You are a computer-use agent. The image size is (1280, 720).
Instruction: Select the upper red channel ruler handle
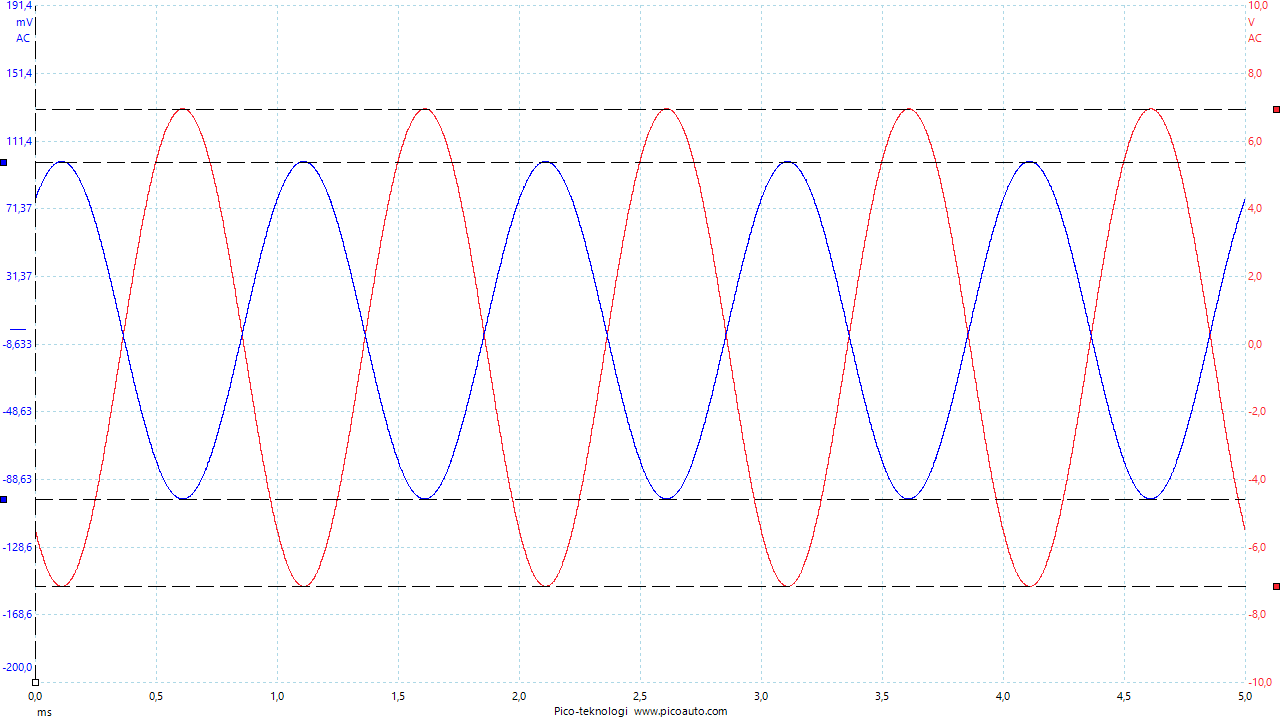(1276, 109)
